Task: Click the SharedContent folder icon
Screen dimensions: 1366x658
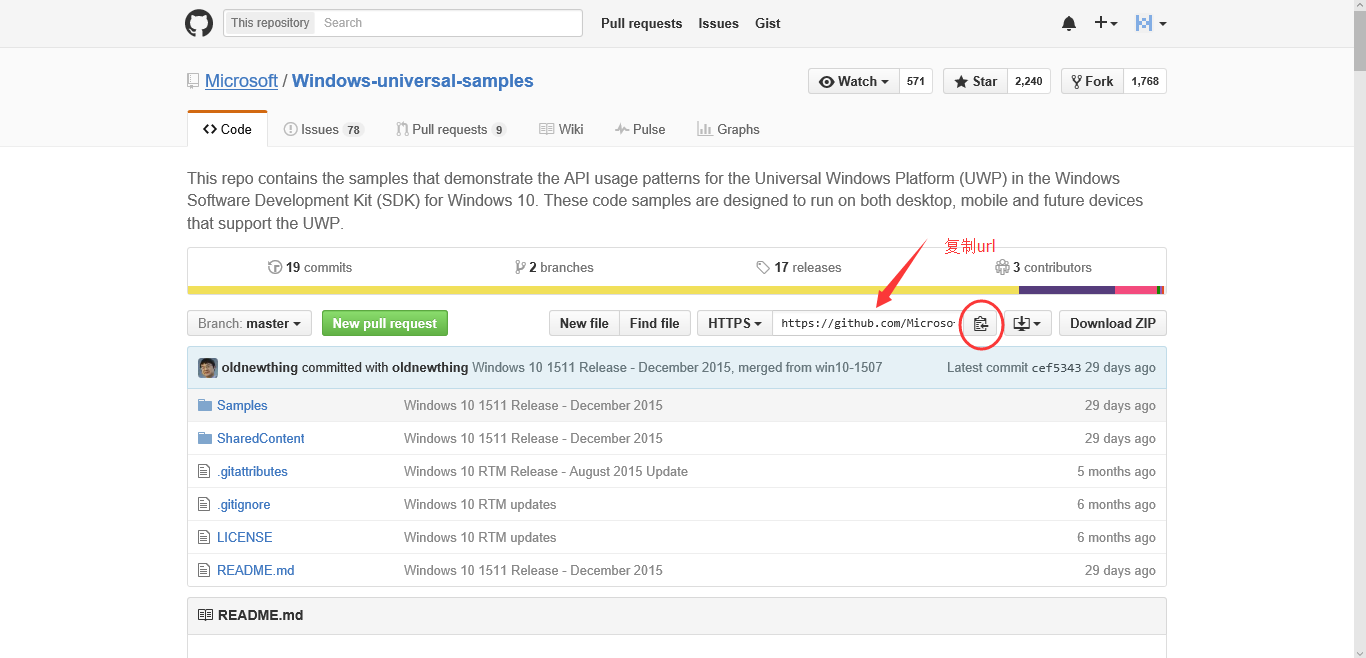Action: pyautogui.click(x=205, y=438)
